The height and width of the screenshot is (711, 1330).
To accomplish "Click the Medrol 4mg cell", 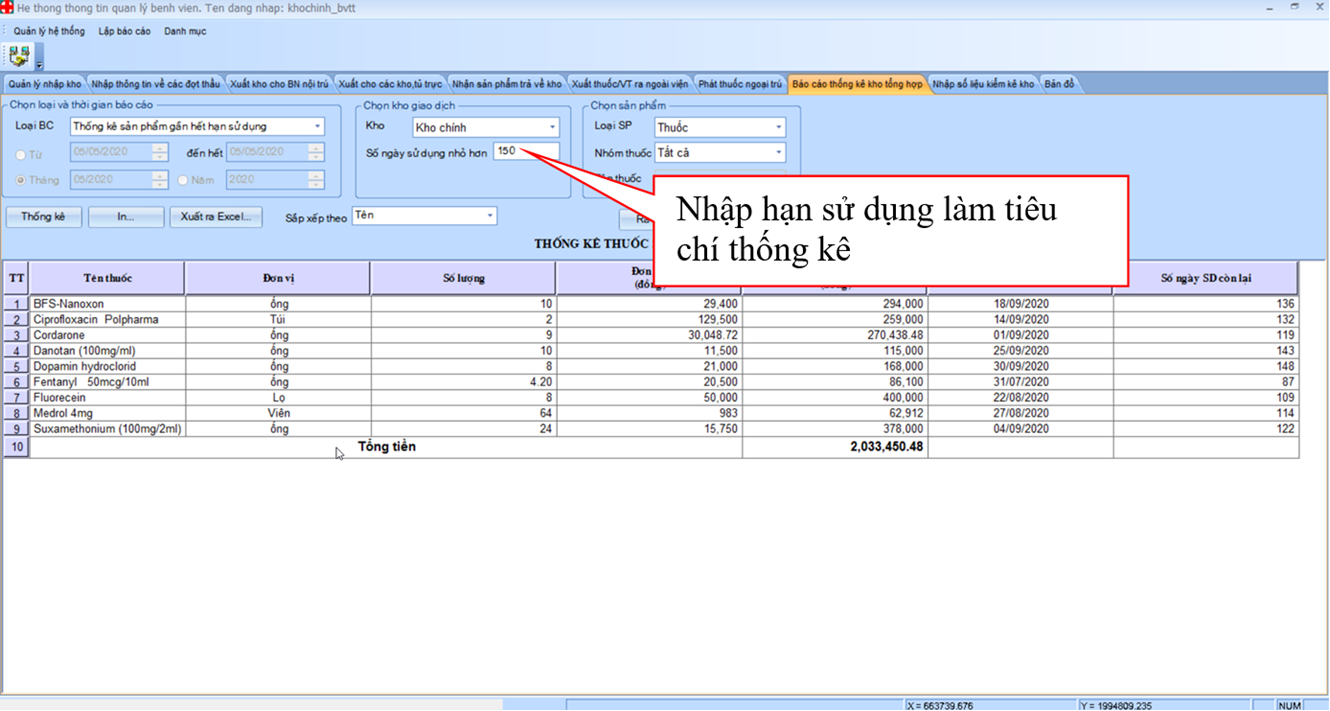I will coord(107,413).
